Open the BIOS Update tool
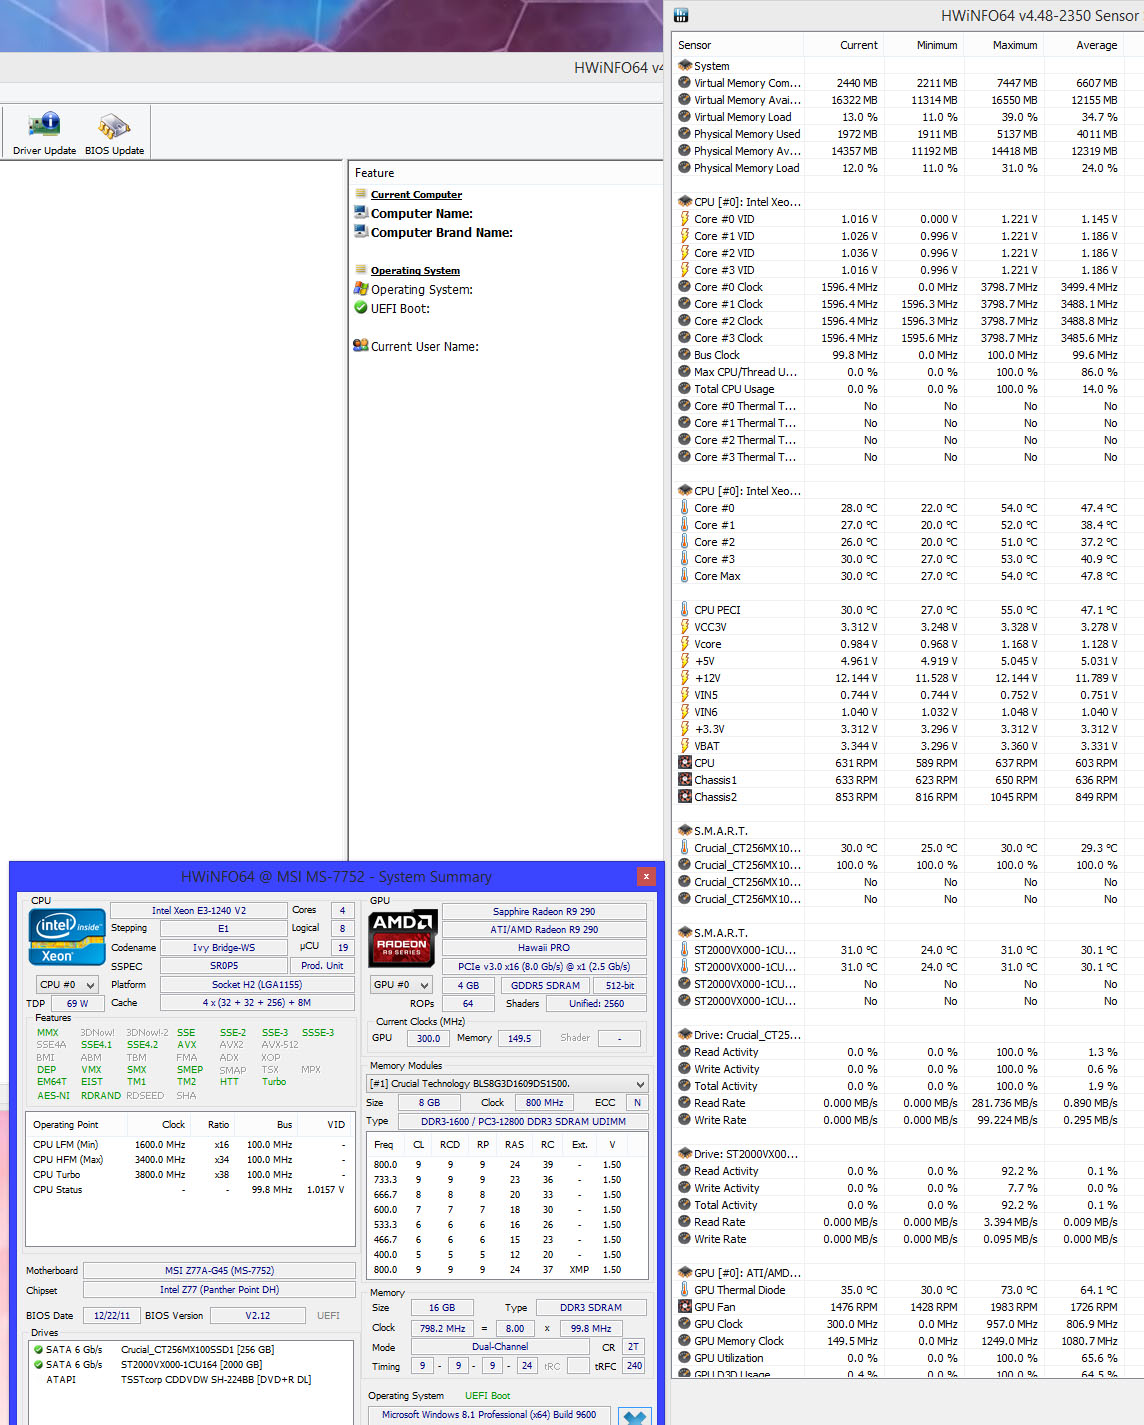Image resolution: width=1144 pixels, height=1425 pixels. [114, 133]
